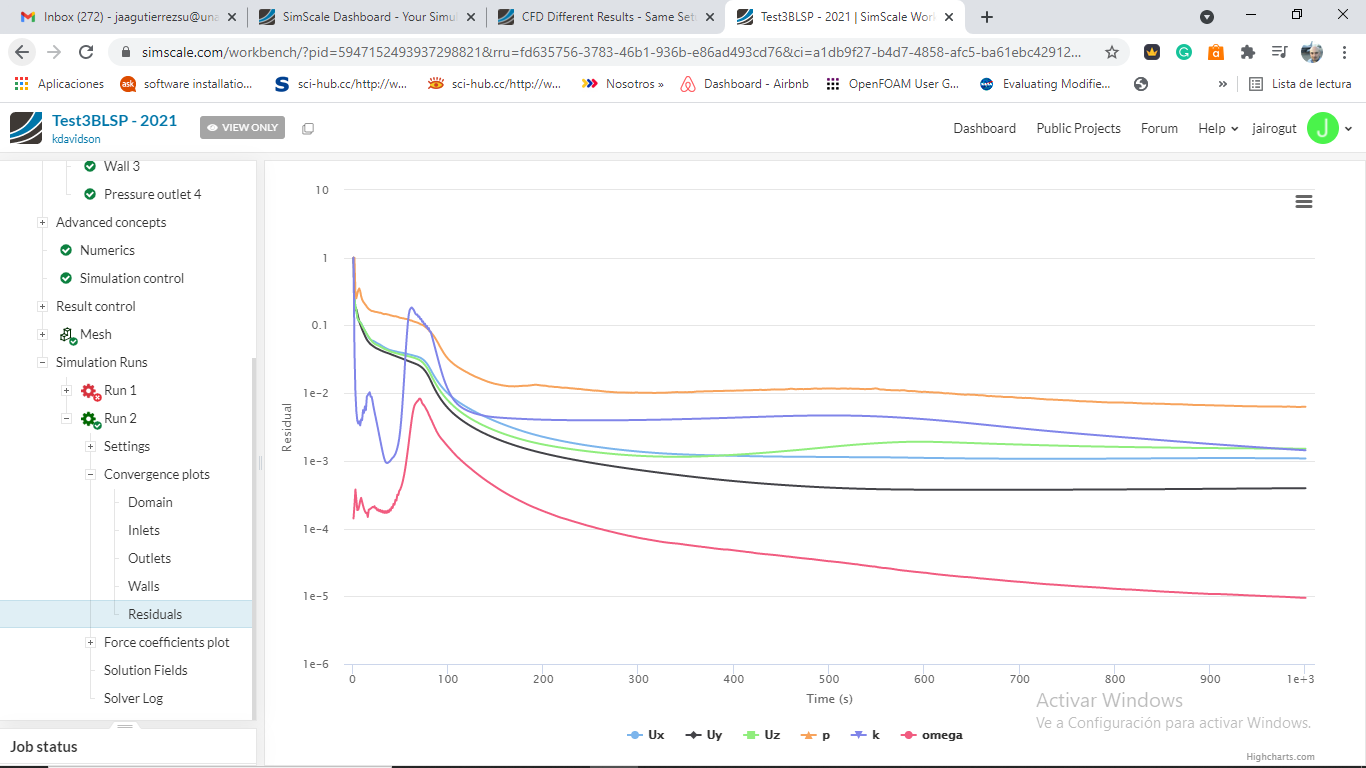Open the Run 2 gear status icon
This screenshot has height=768, width=1366.
[90, 419]
